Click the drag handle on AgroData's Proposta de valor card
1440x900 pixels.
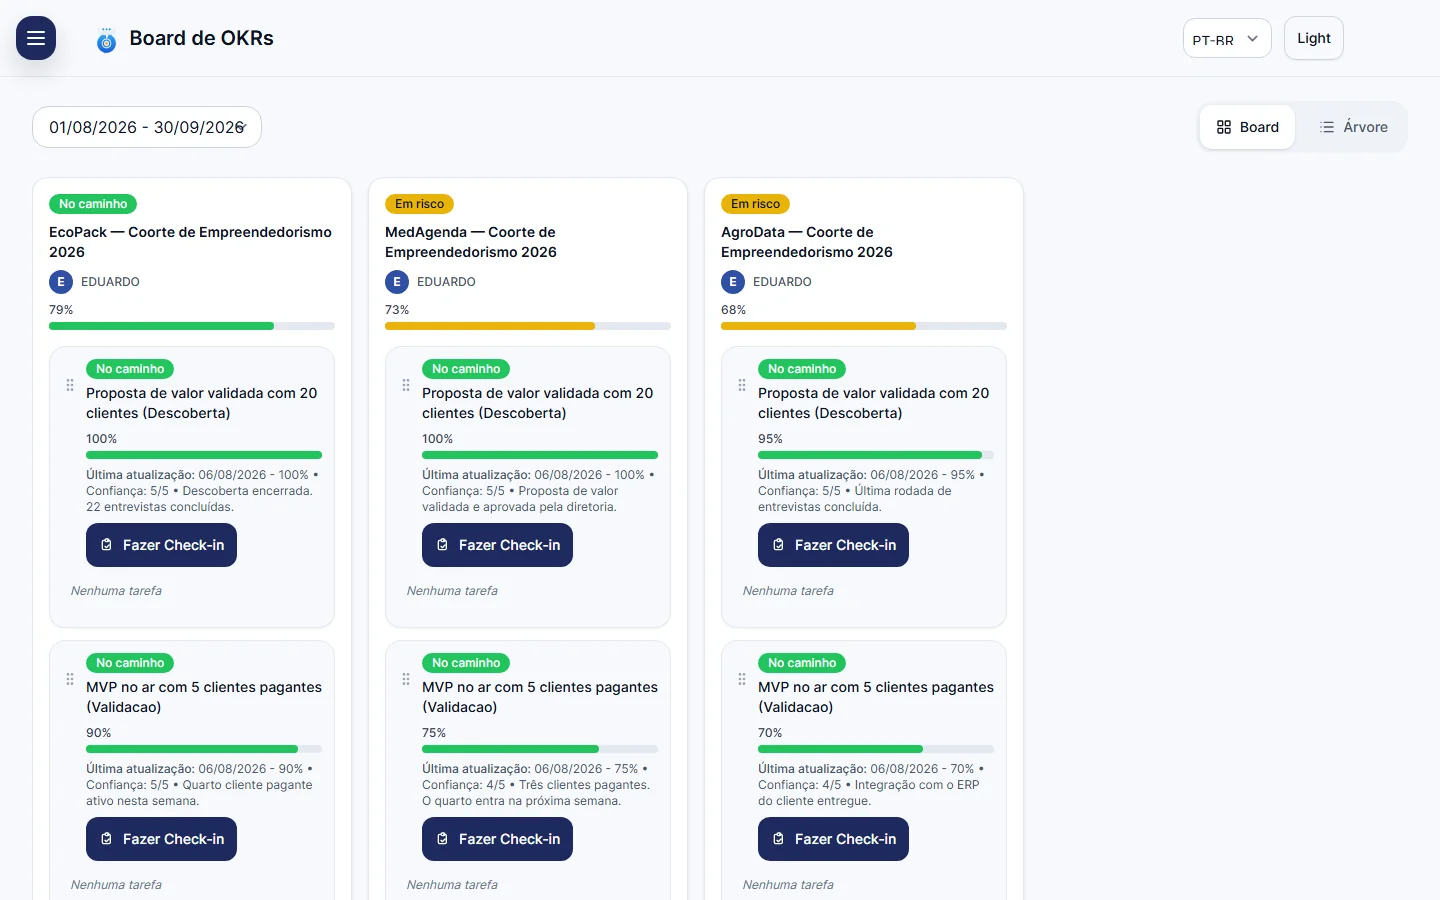tap(742, 385)
